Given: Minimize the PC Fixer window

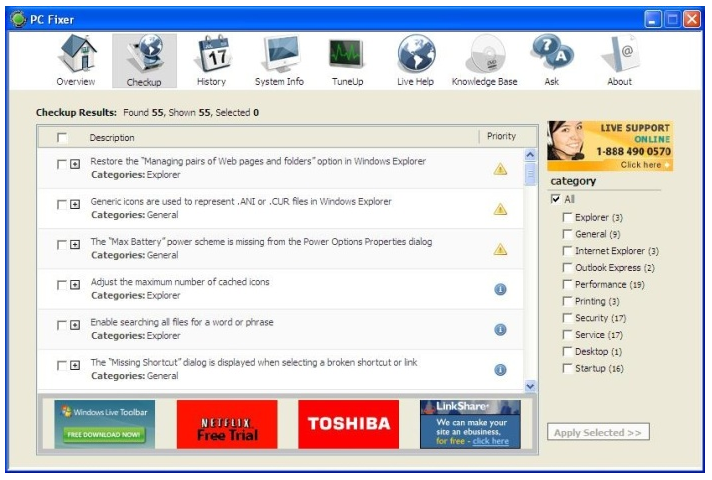Looking at the screenshot, I should [x=653, y=20].
